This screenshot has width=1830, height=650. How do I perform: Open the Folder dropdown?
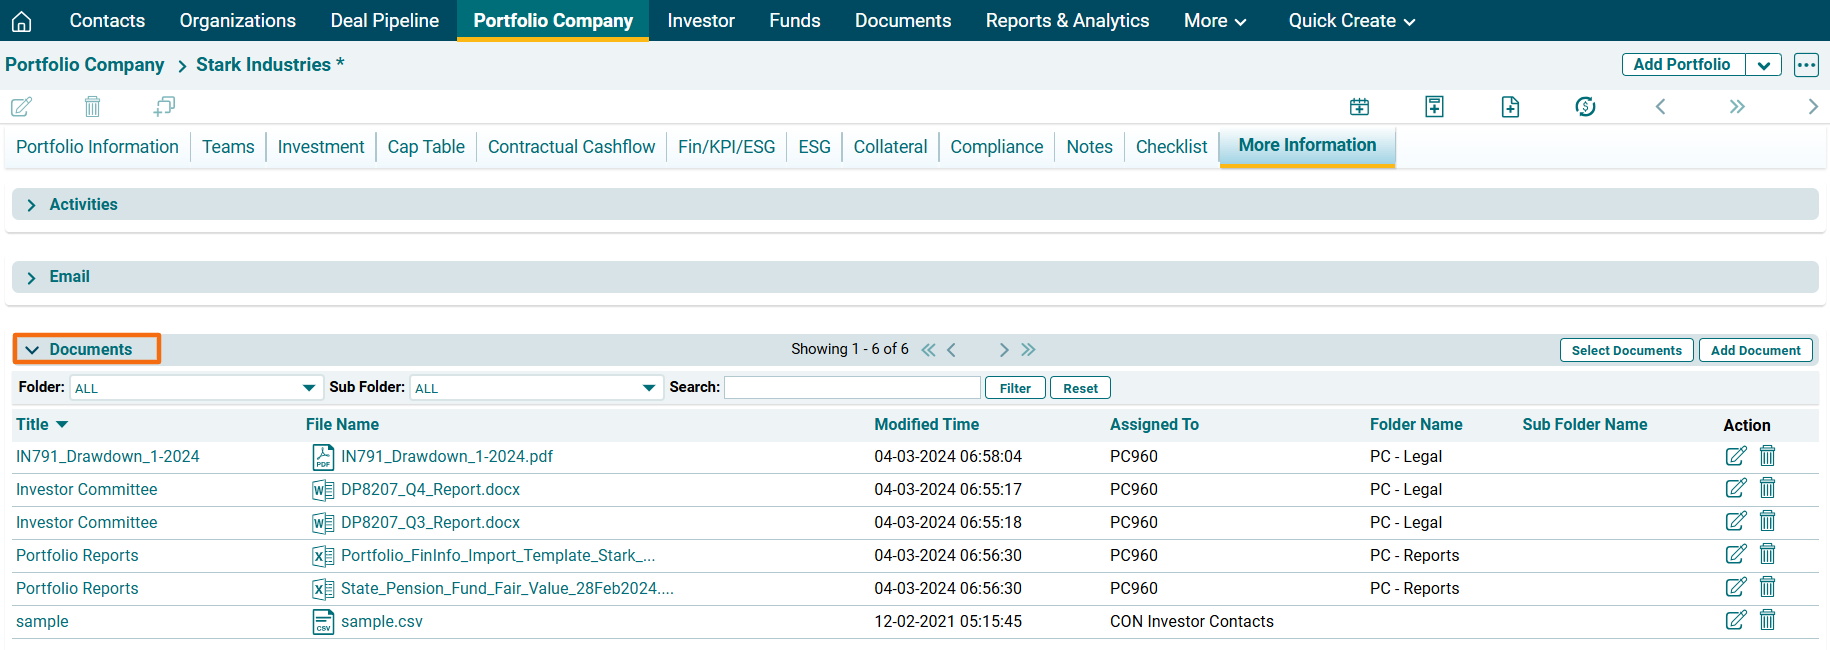click(195, 388)
